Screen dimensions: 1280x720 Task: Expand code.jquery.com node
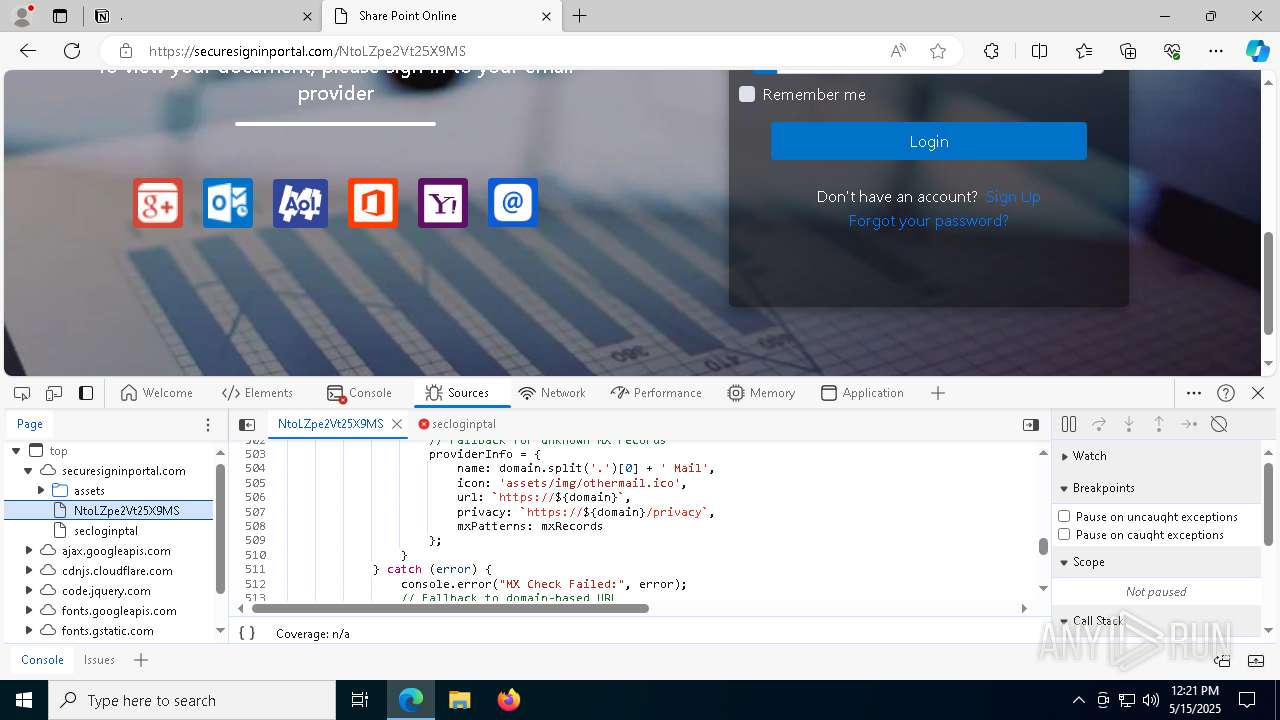pos(29,591)
